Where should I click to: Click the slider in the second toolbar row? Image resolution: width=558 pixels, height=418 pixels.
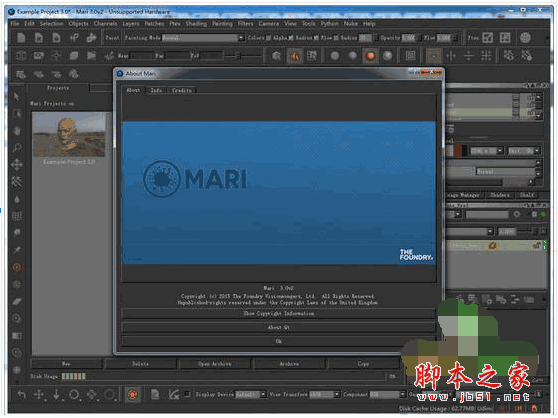[244, 56]
